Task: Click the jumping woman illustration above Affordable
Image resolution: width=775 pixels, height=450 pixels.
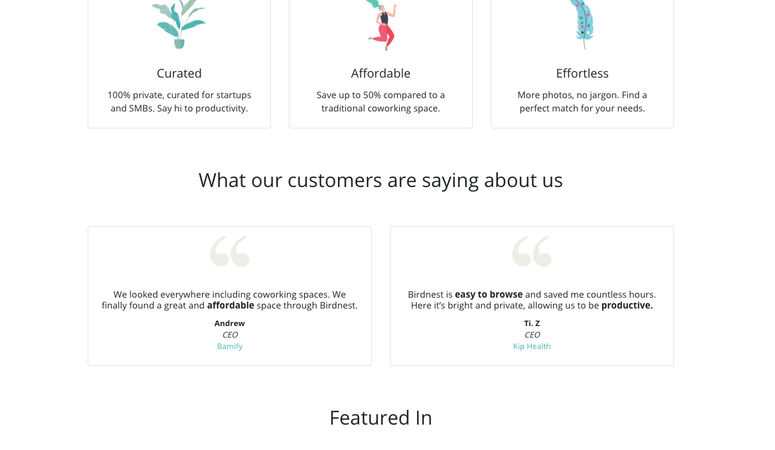Action: 381,25
